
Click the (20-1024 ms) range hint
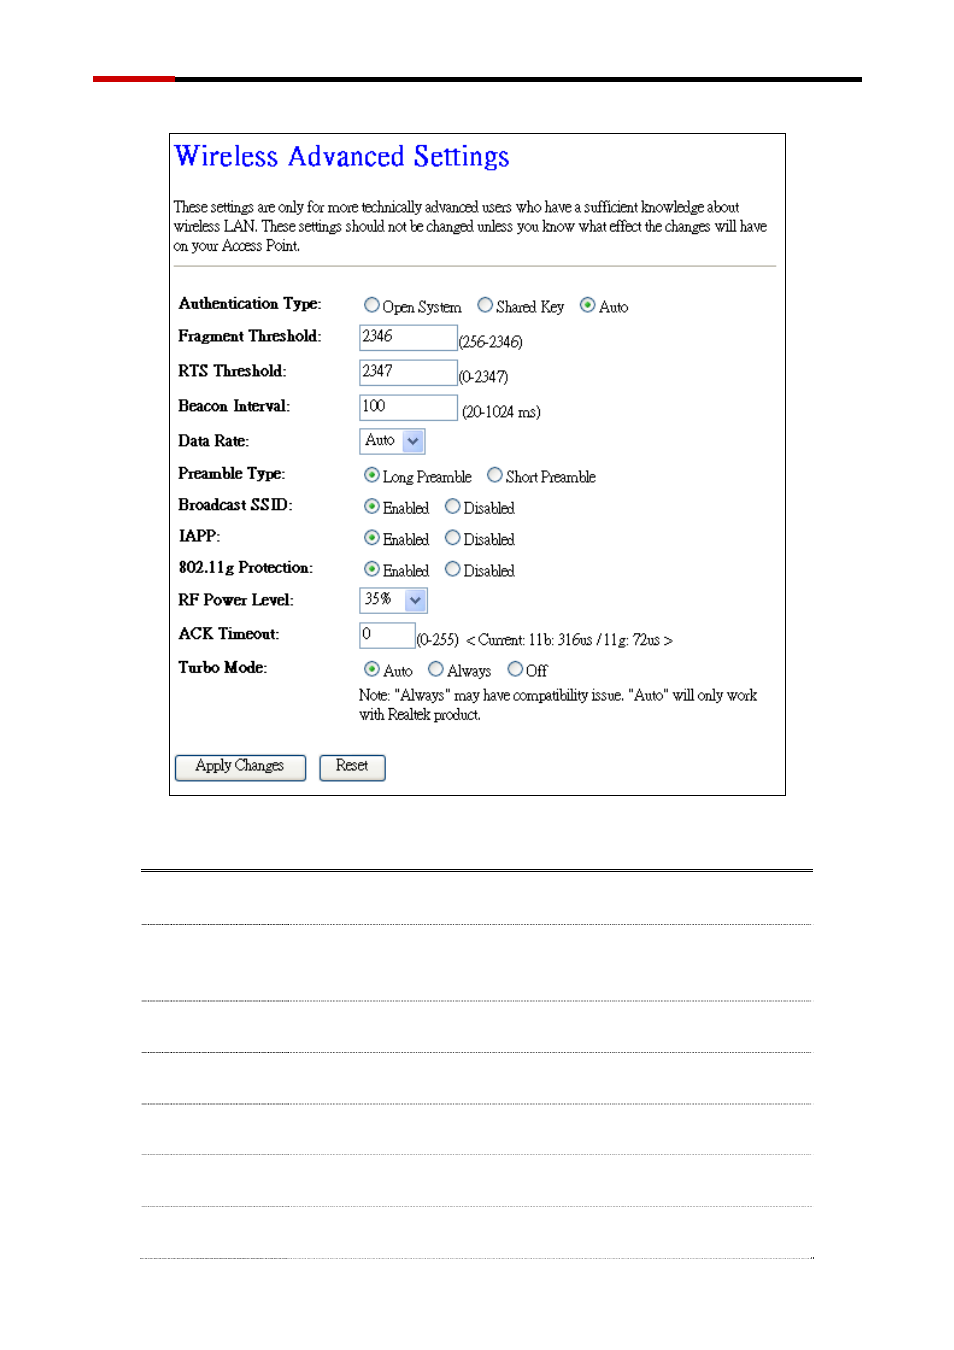(501, 412)
